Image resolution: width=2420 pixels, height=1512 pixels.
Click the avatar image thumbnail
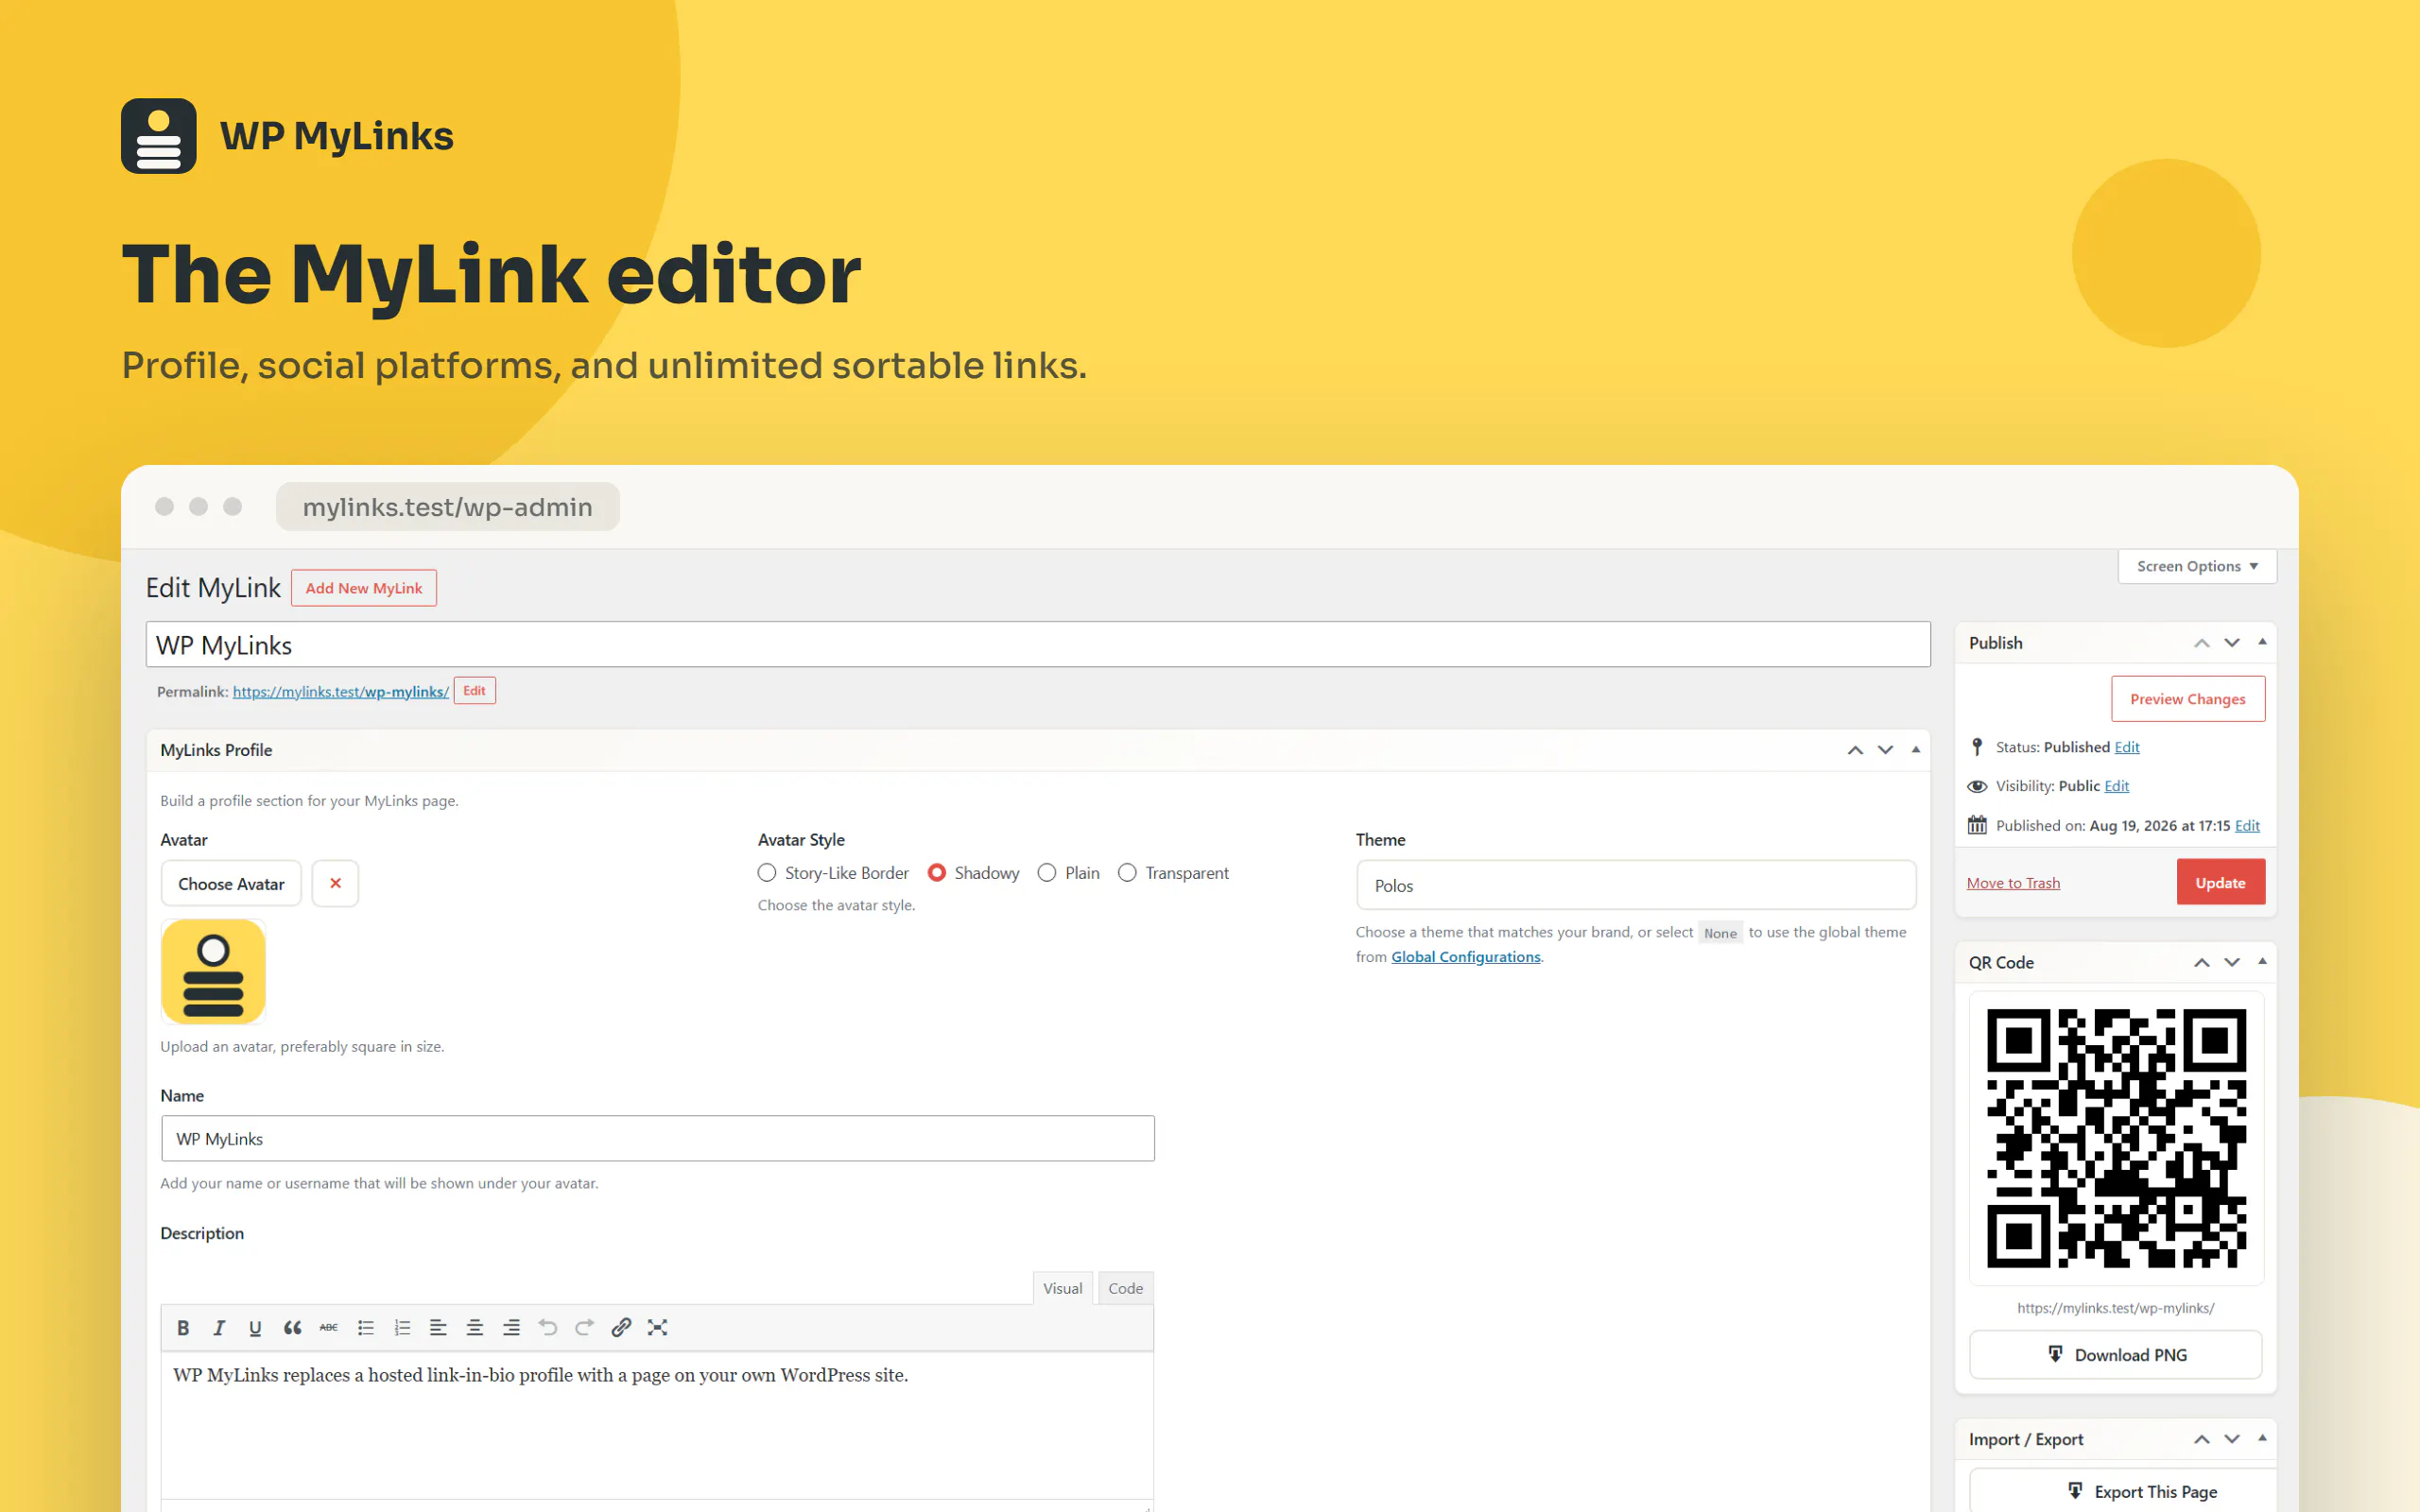tap(213, 971)
